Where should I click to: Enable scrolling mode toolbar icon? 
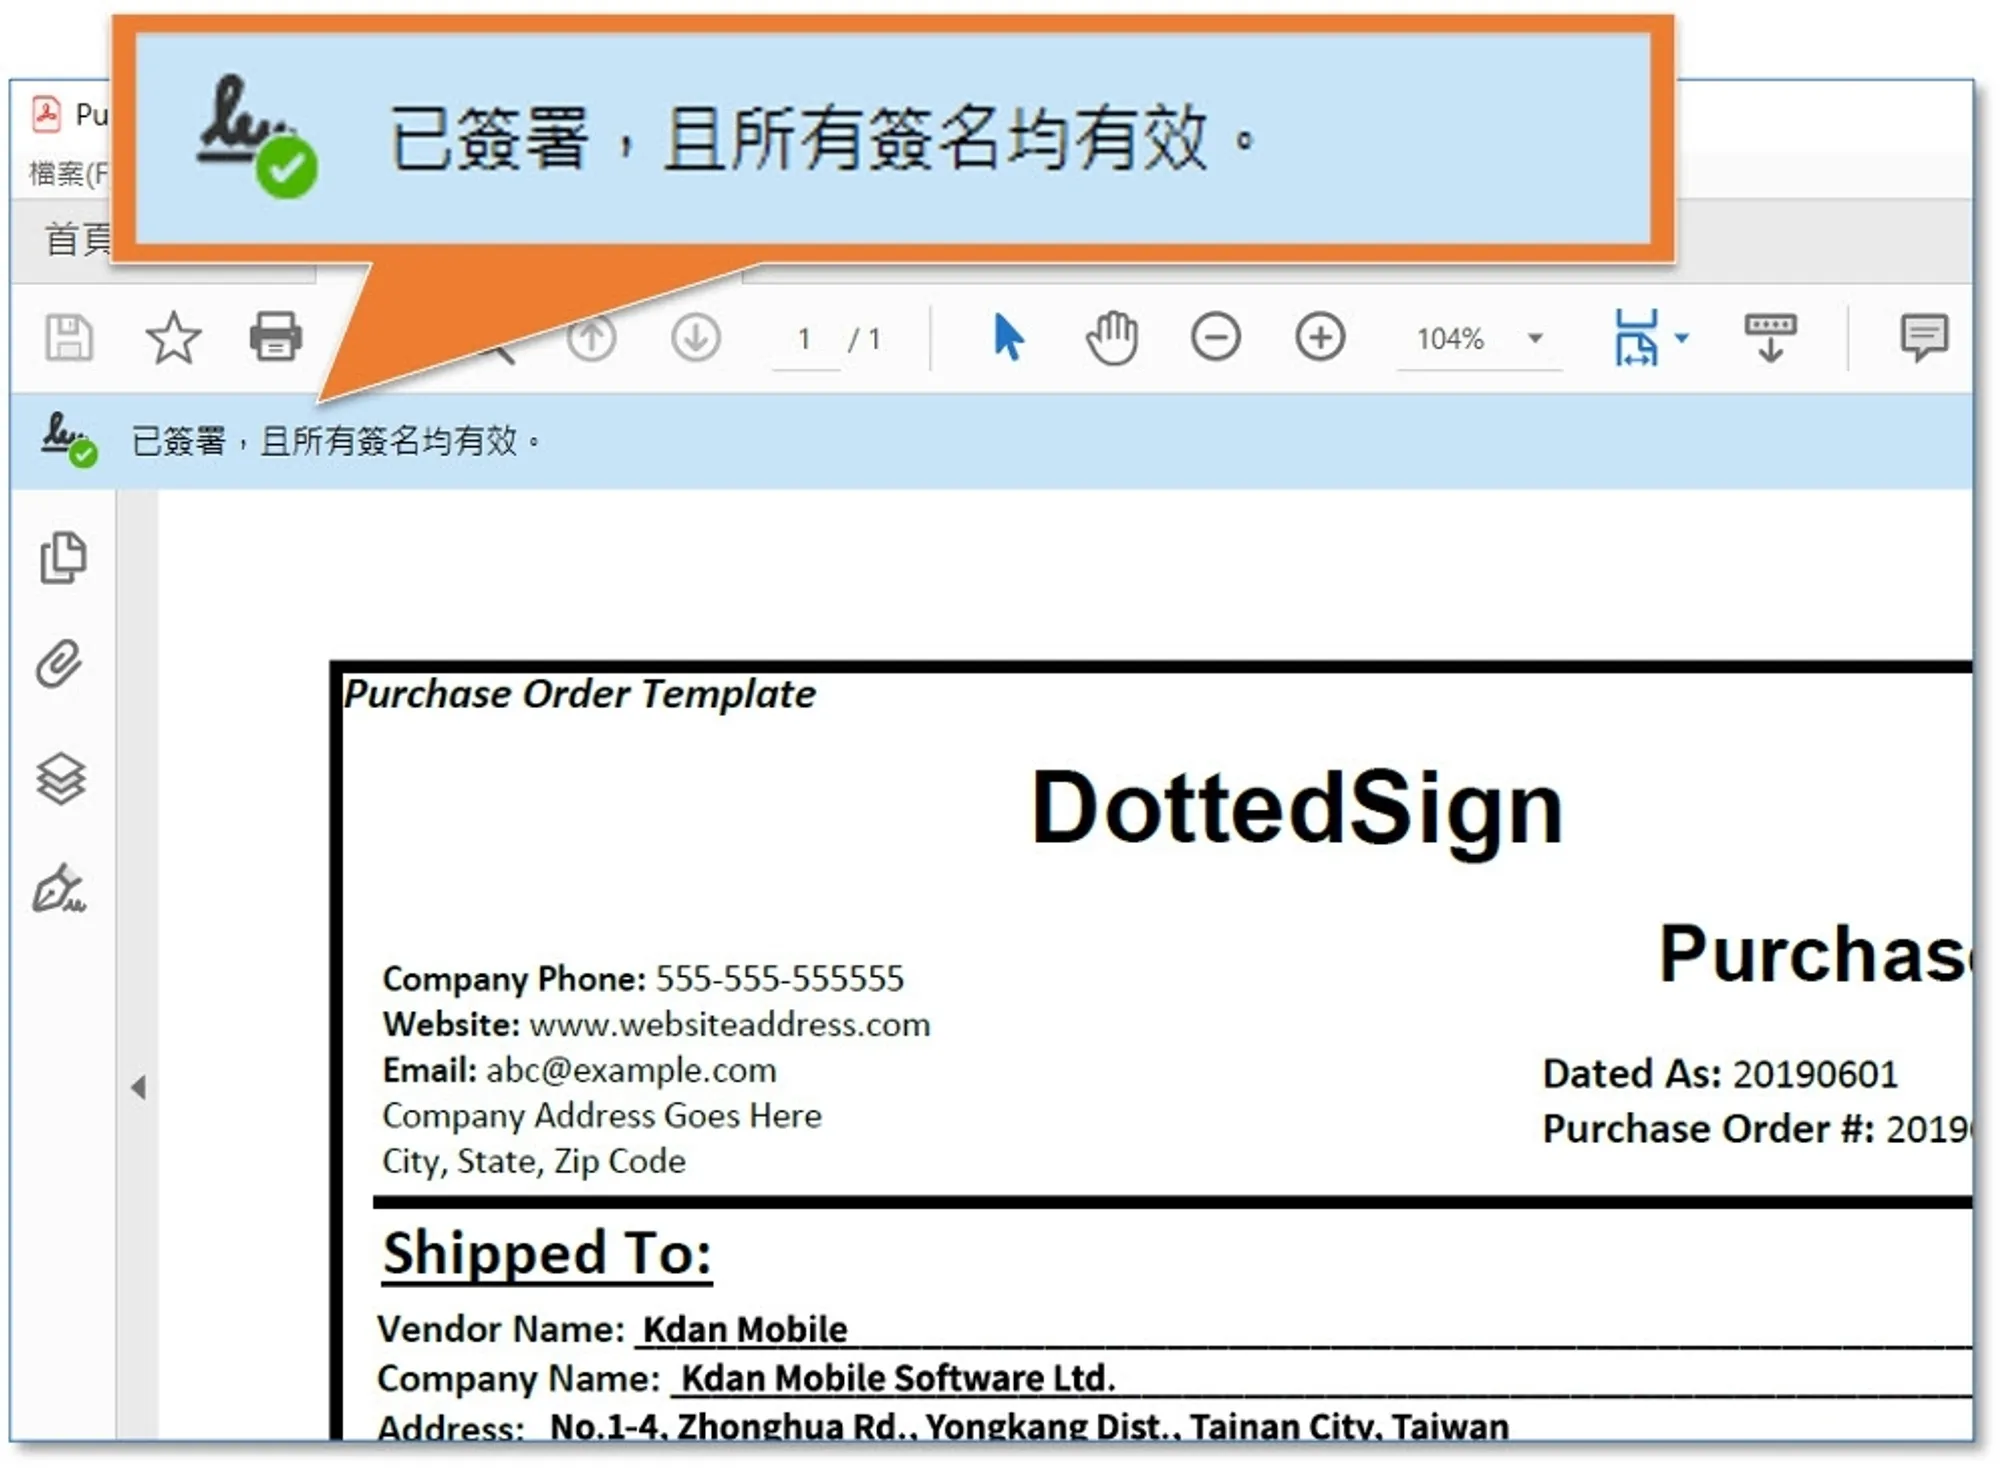click(1770, 338)
